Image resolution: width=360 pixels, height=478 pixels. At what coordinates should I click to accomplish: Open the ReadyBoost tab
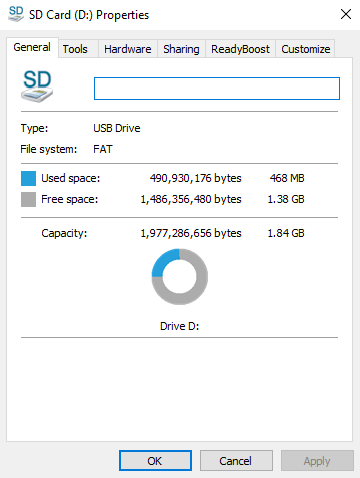point(240,49)
